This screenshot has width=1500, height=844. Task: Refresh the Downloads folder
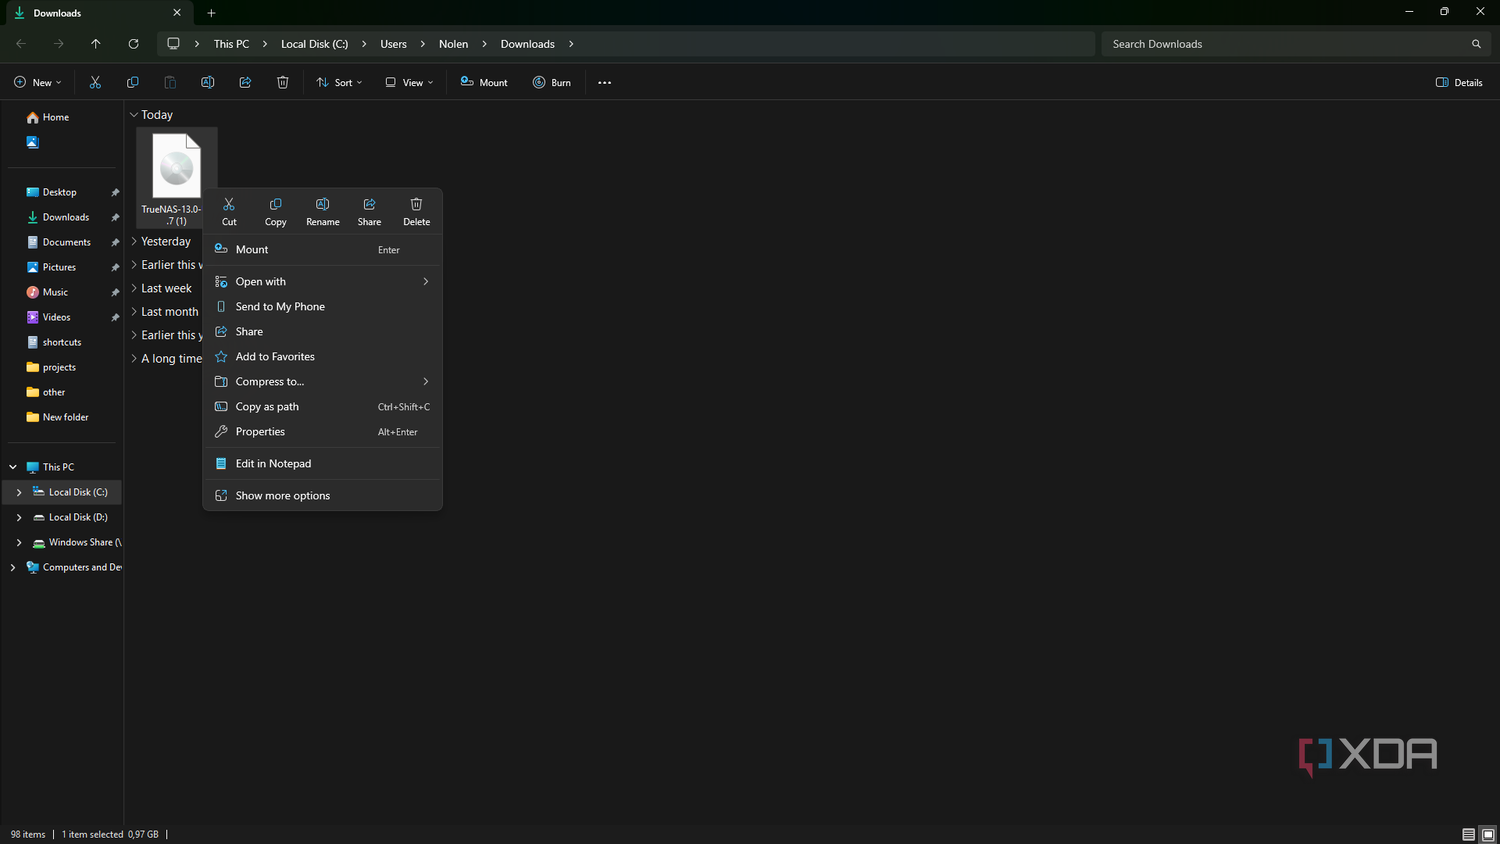(133, 44)
